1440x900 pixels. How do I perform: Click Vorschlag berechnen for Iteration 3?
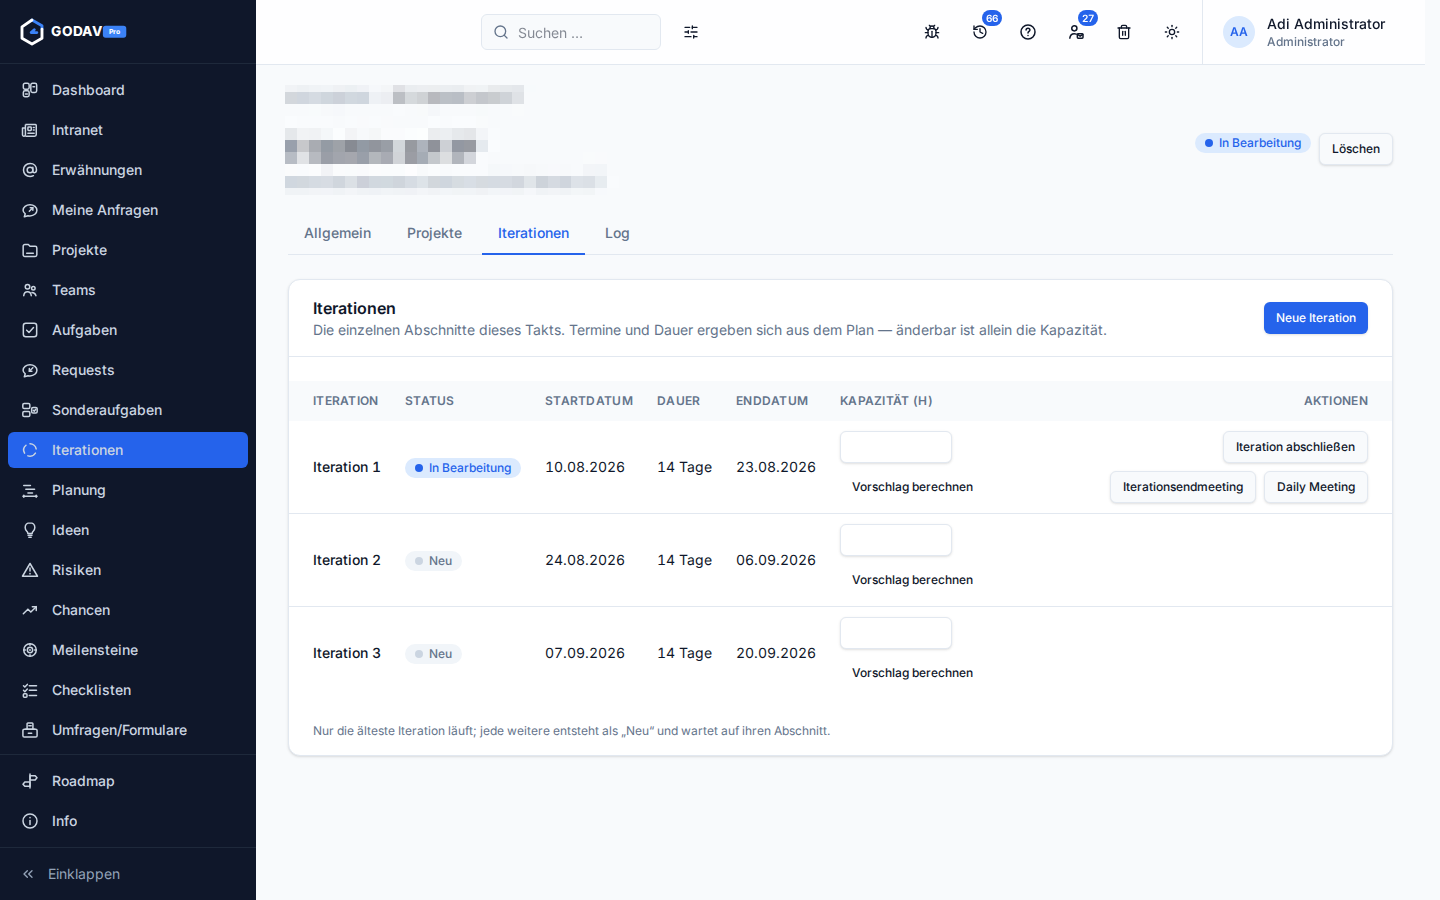coord(912,673)
